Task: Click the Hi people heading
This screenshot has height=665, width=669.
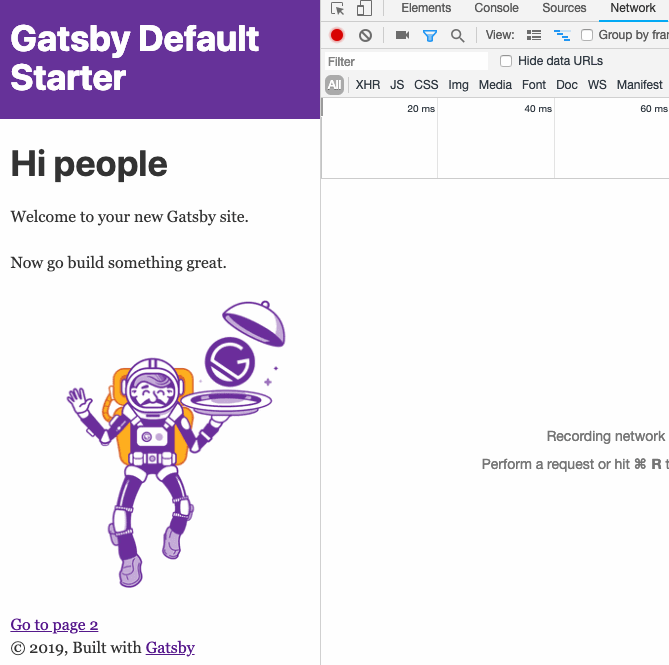Action: pyautogui.click(x=89, y=164)
